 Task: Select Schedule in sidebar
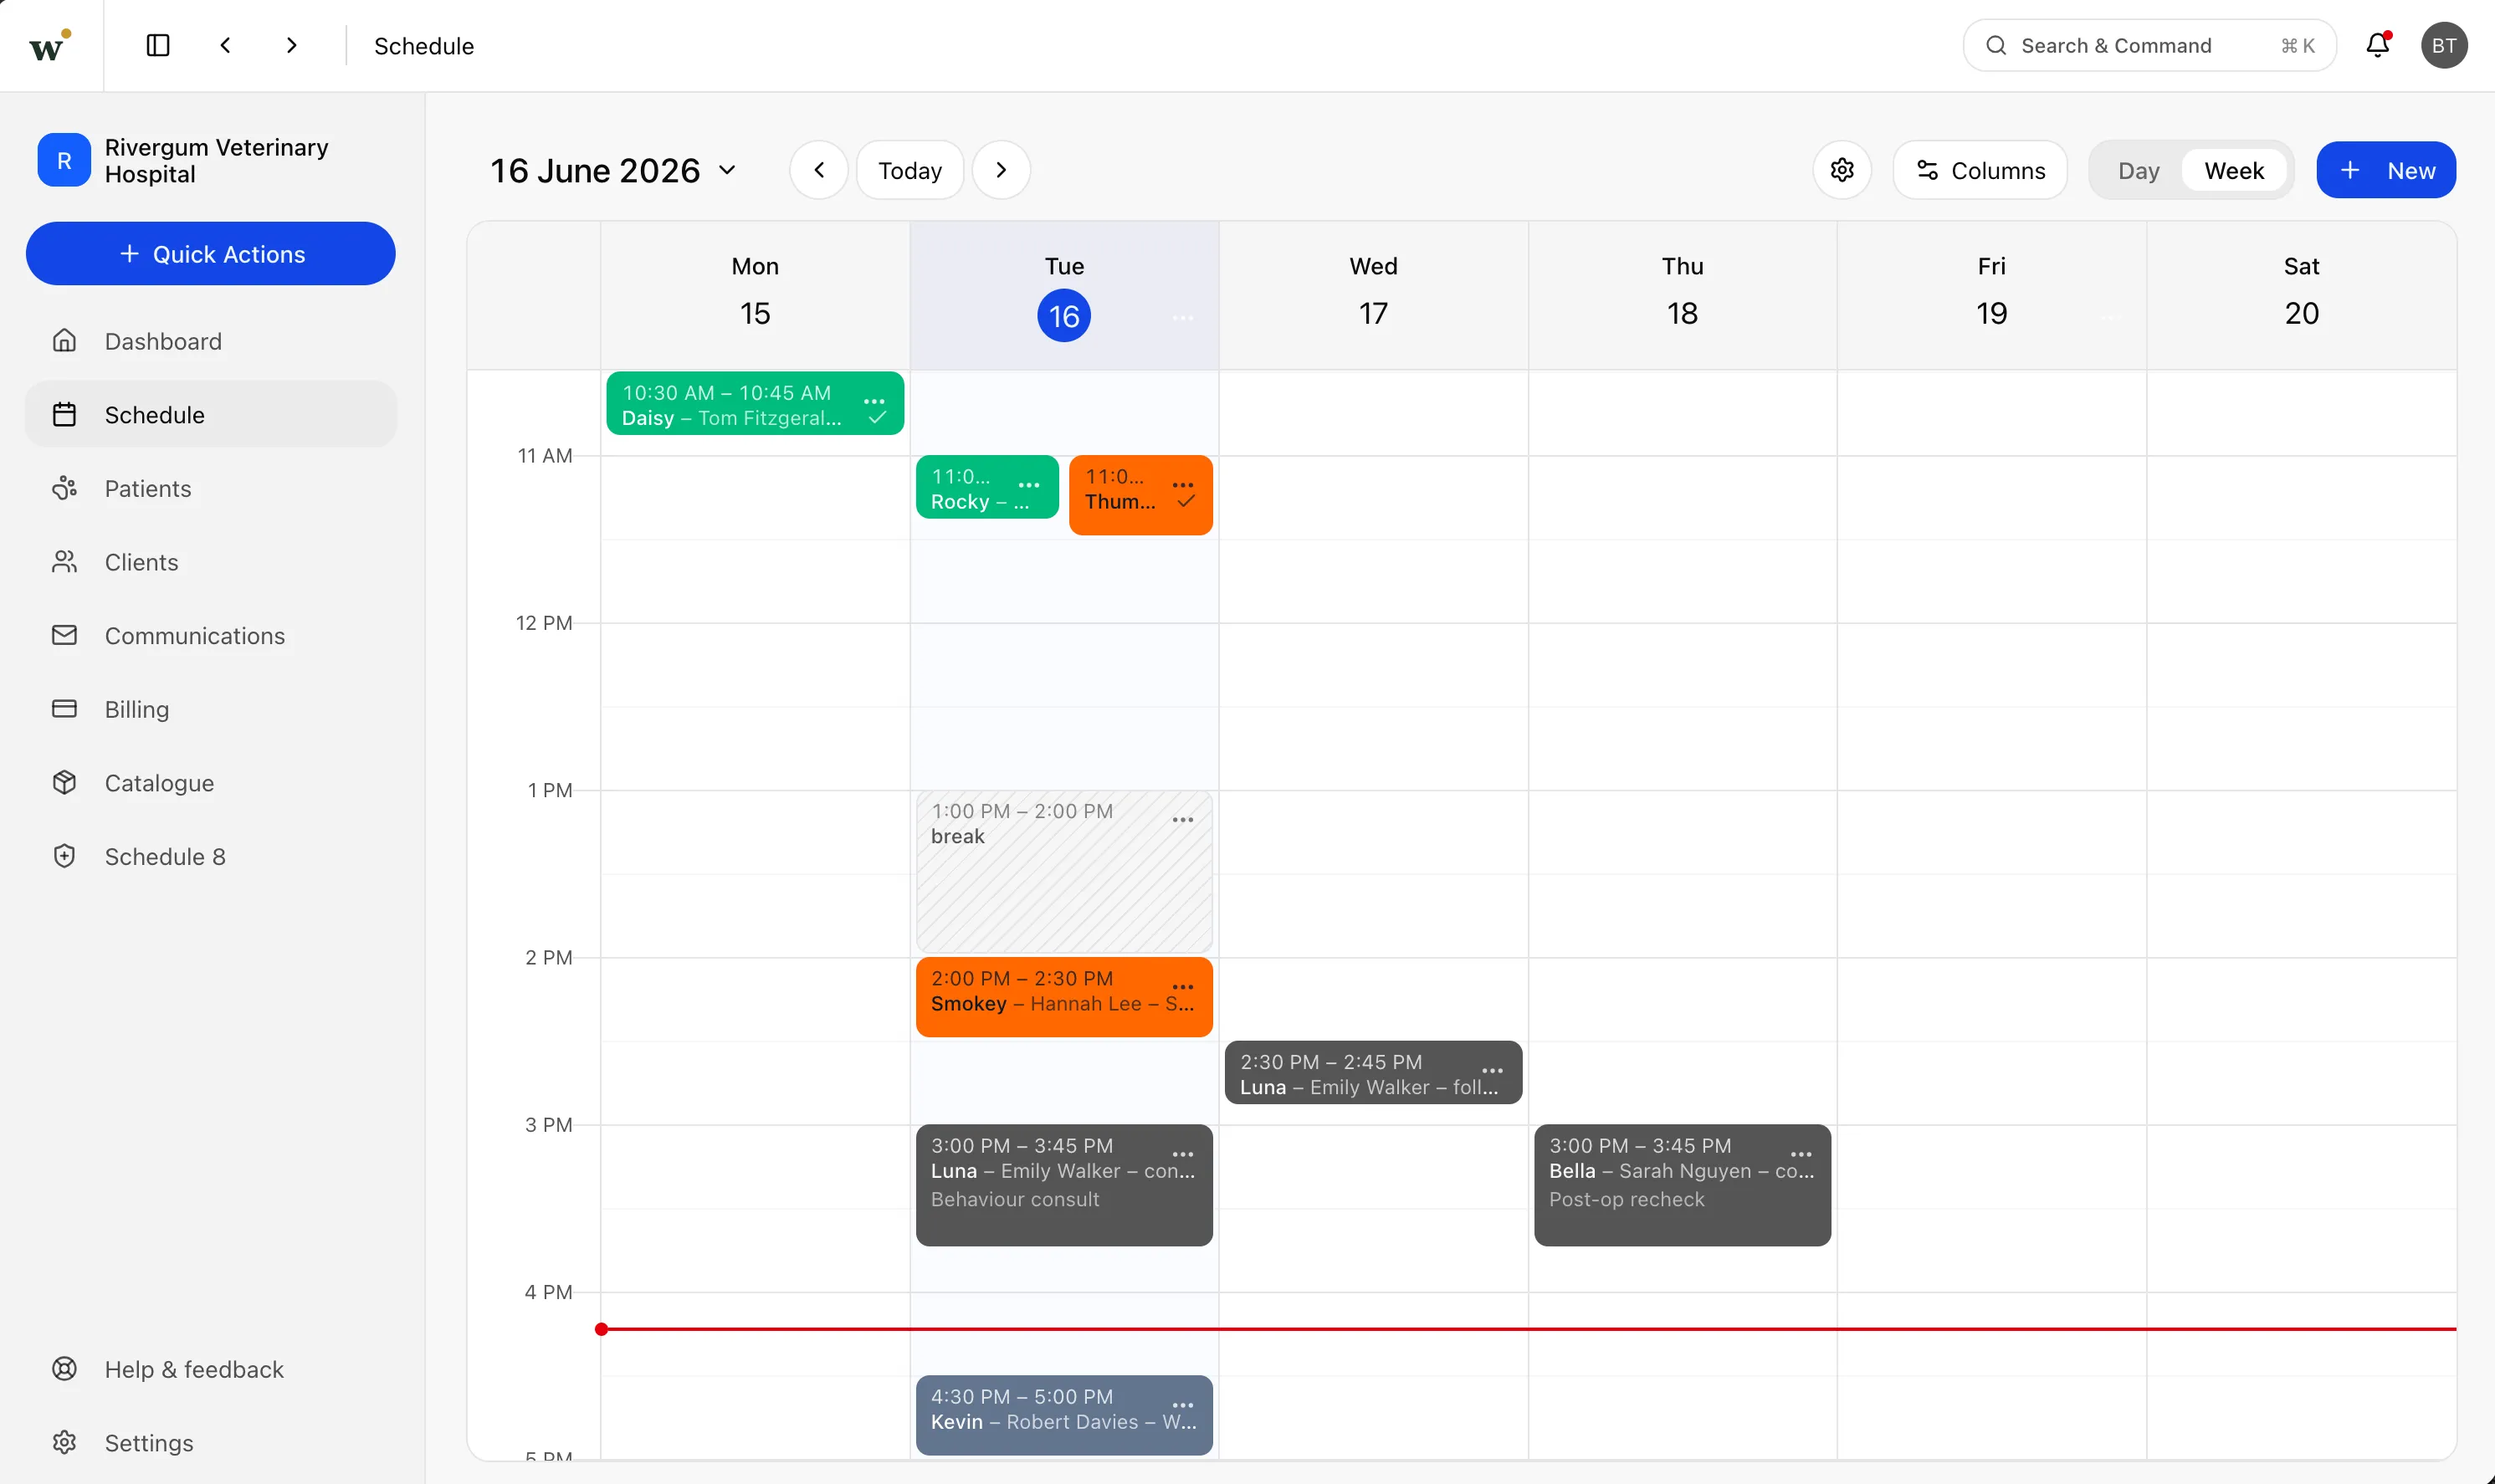[211, 414]
